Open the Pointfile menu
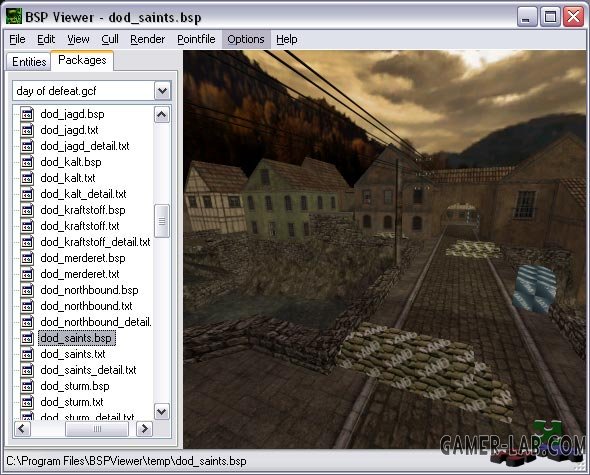 [196, 39]
